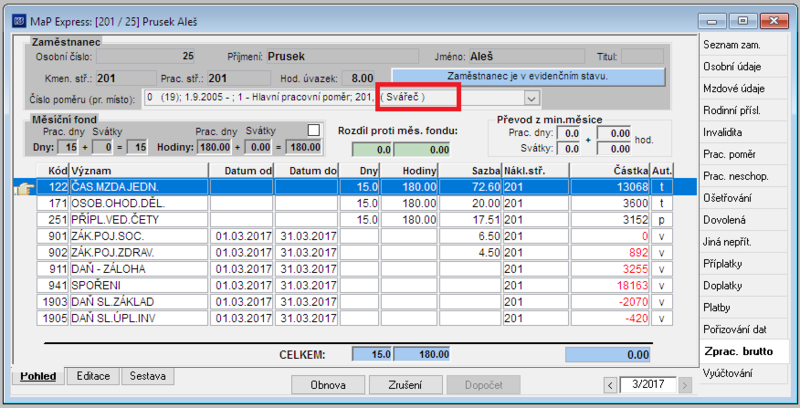Switch to the Sestava tab

click(147, 376)
